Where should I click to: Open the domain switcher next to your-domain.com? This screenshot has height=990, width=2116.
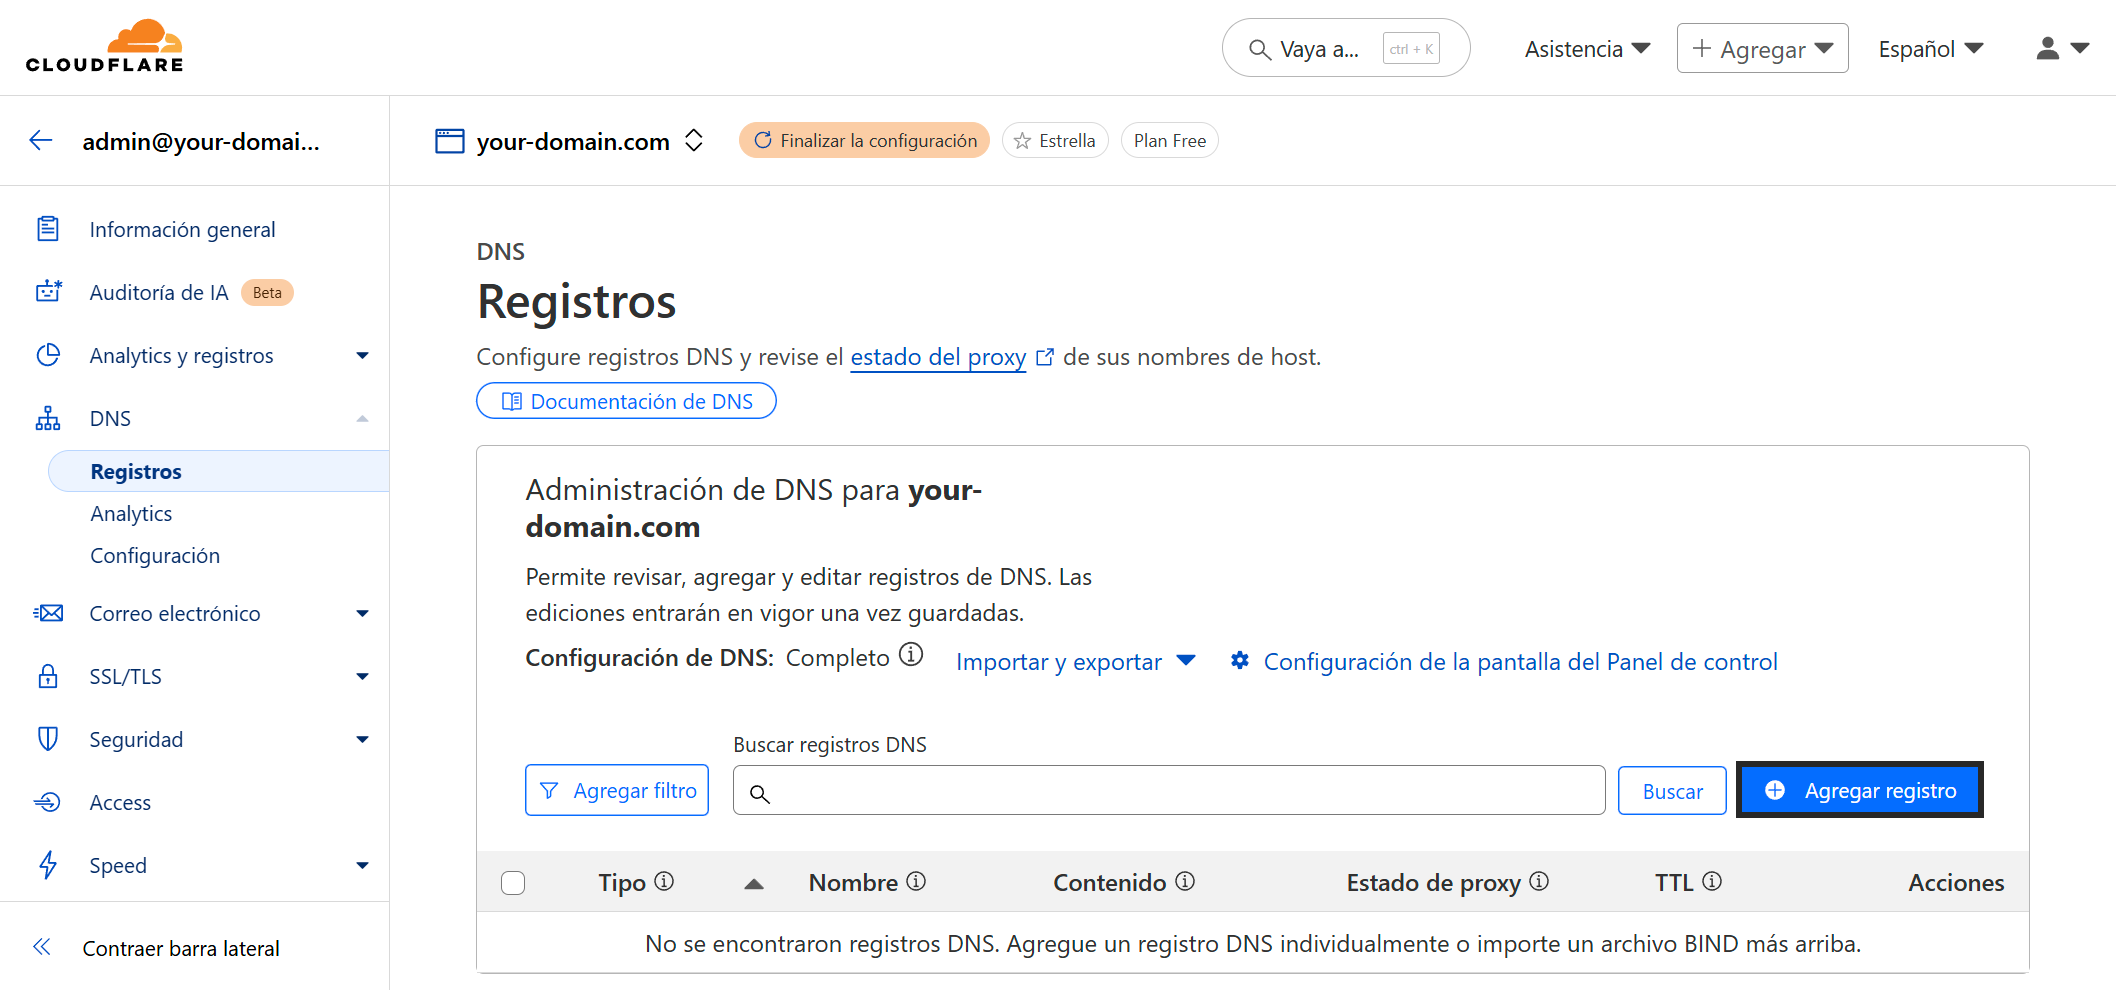[x=694, y=141]
